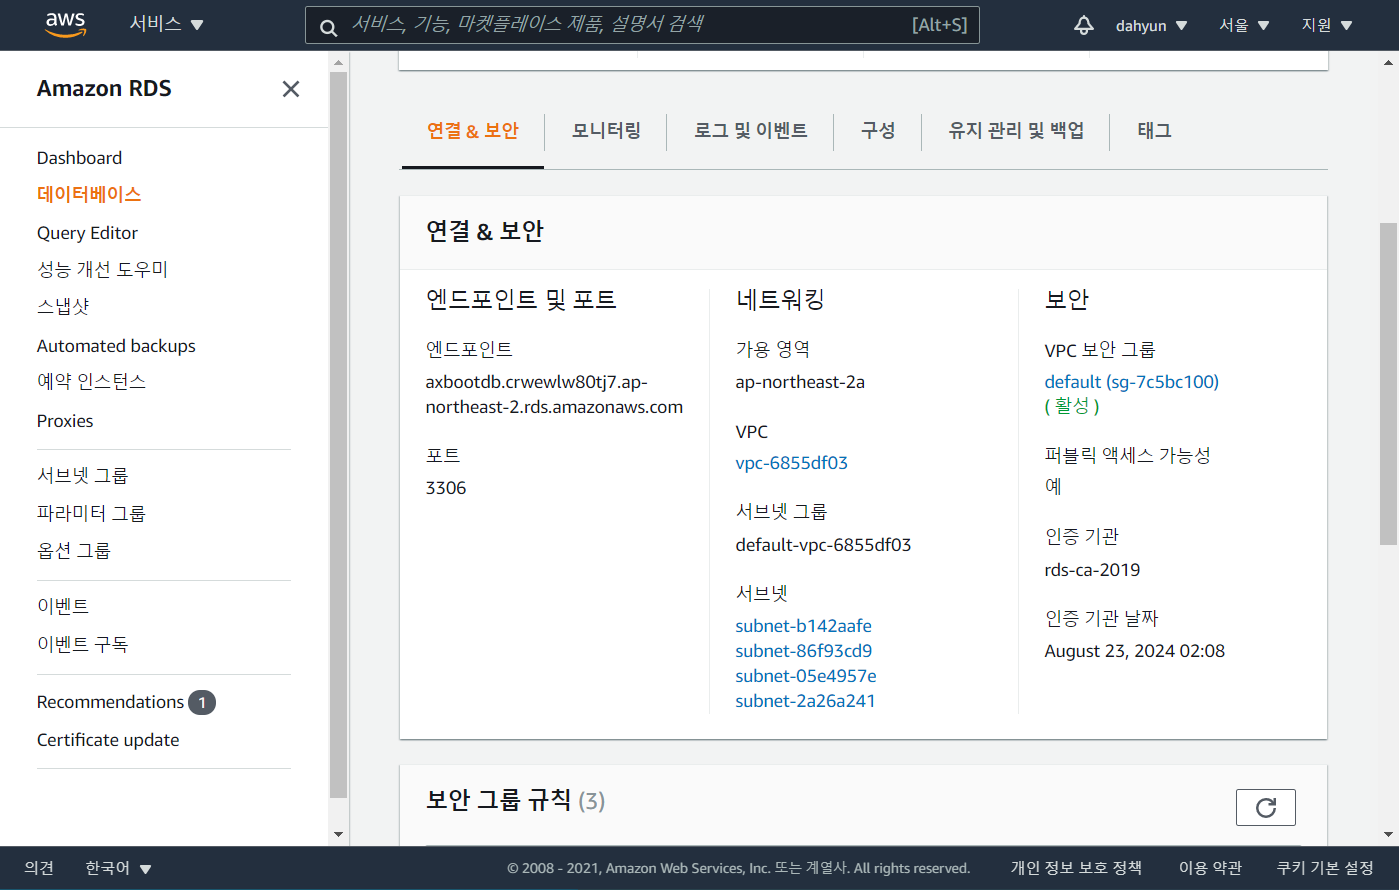Open Dashboard in the sidebar
Screen dimensions: 1399x890
79,158
